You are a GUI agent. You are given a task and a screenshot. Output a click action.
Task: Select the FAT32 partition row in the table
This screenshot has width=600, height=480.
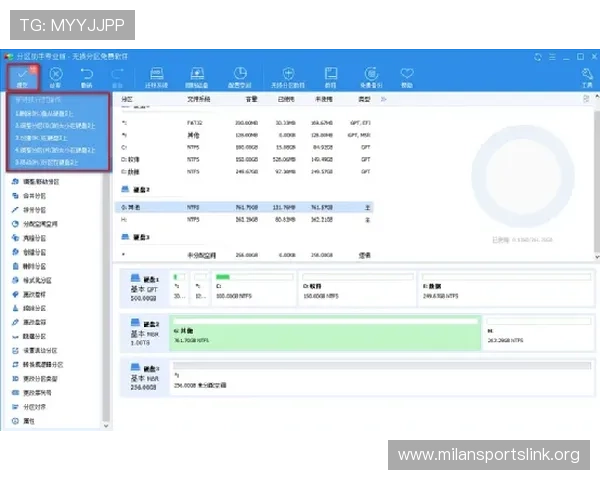[x=245, y=123]
